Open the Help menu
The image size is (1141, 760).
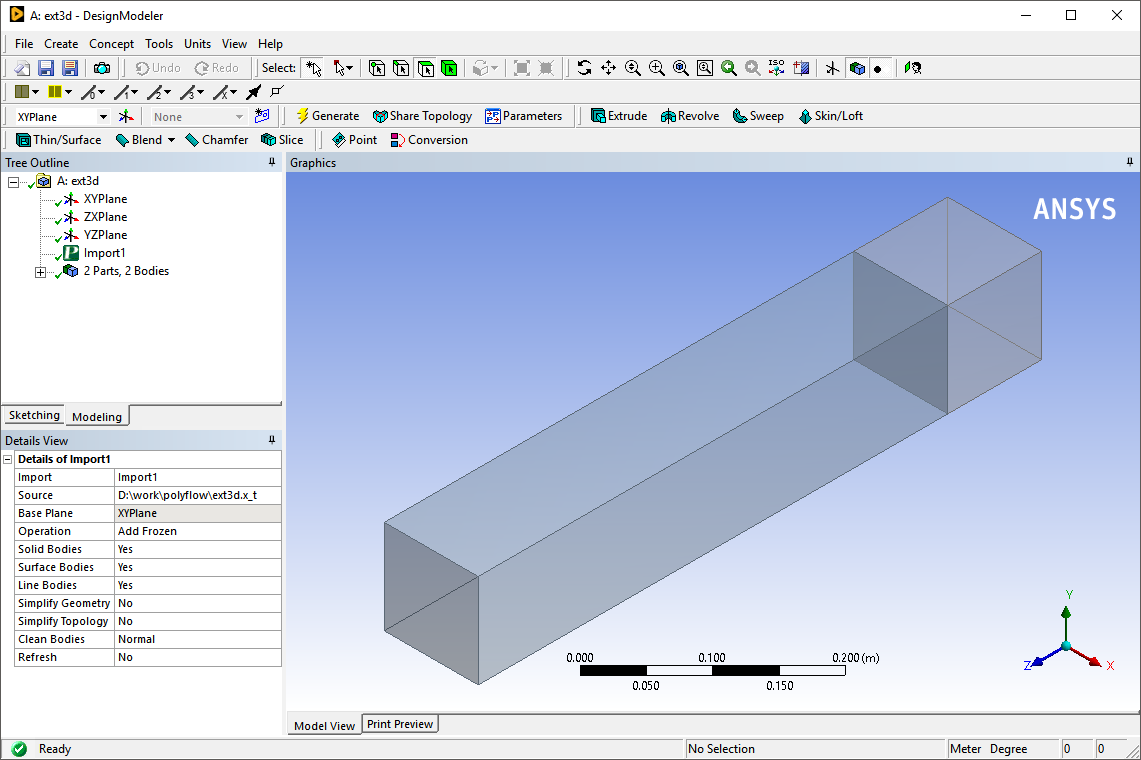tap(270, 44)
